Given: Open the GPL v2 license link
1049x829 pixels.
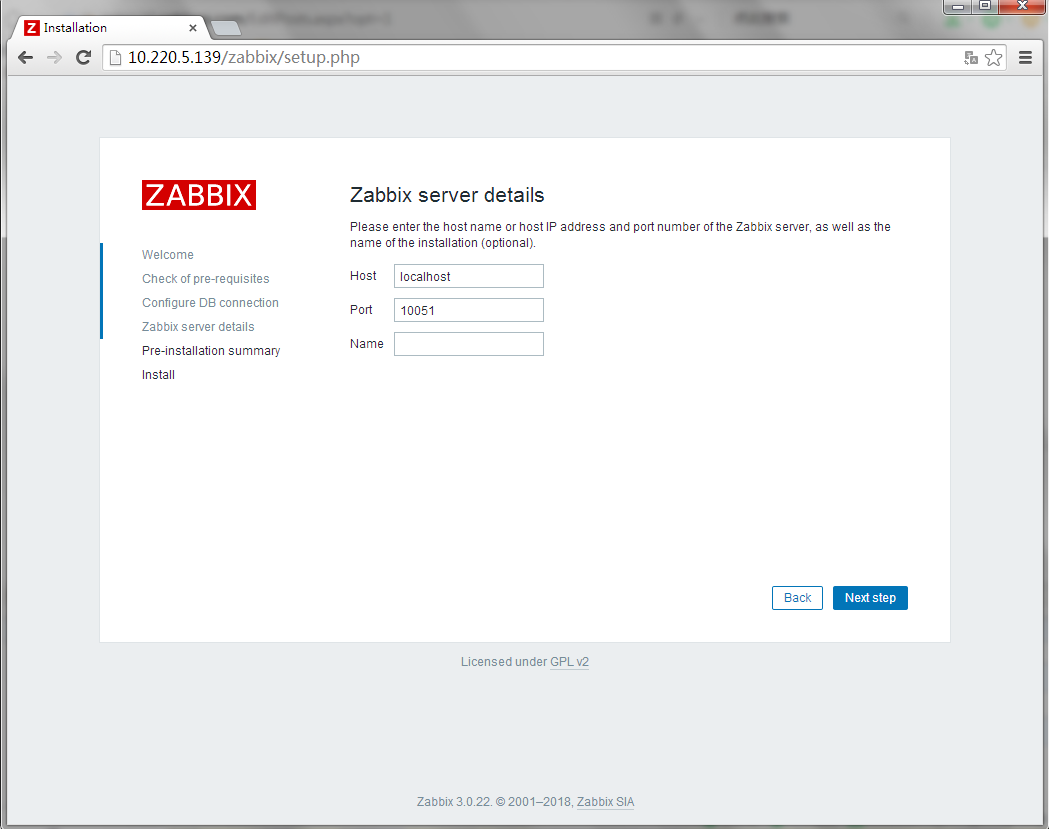Looking at the screenshot, I should (569, 662).
